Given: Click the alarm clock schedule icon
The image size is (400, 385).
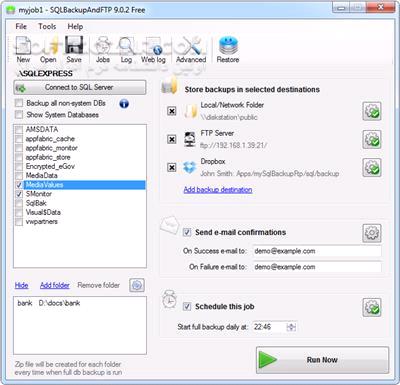Looking at the screenshot, I should 169,299.
